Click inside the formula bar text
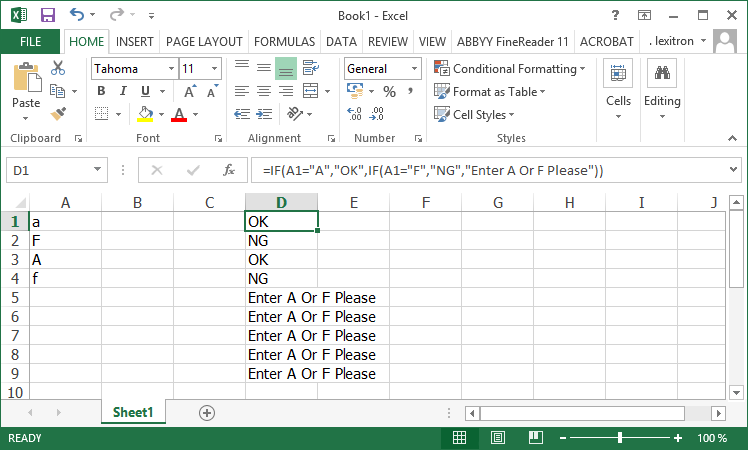This screenshot has width=748, height=450. click(x=433, y=170)
